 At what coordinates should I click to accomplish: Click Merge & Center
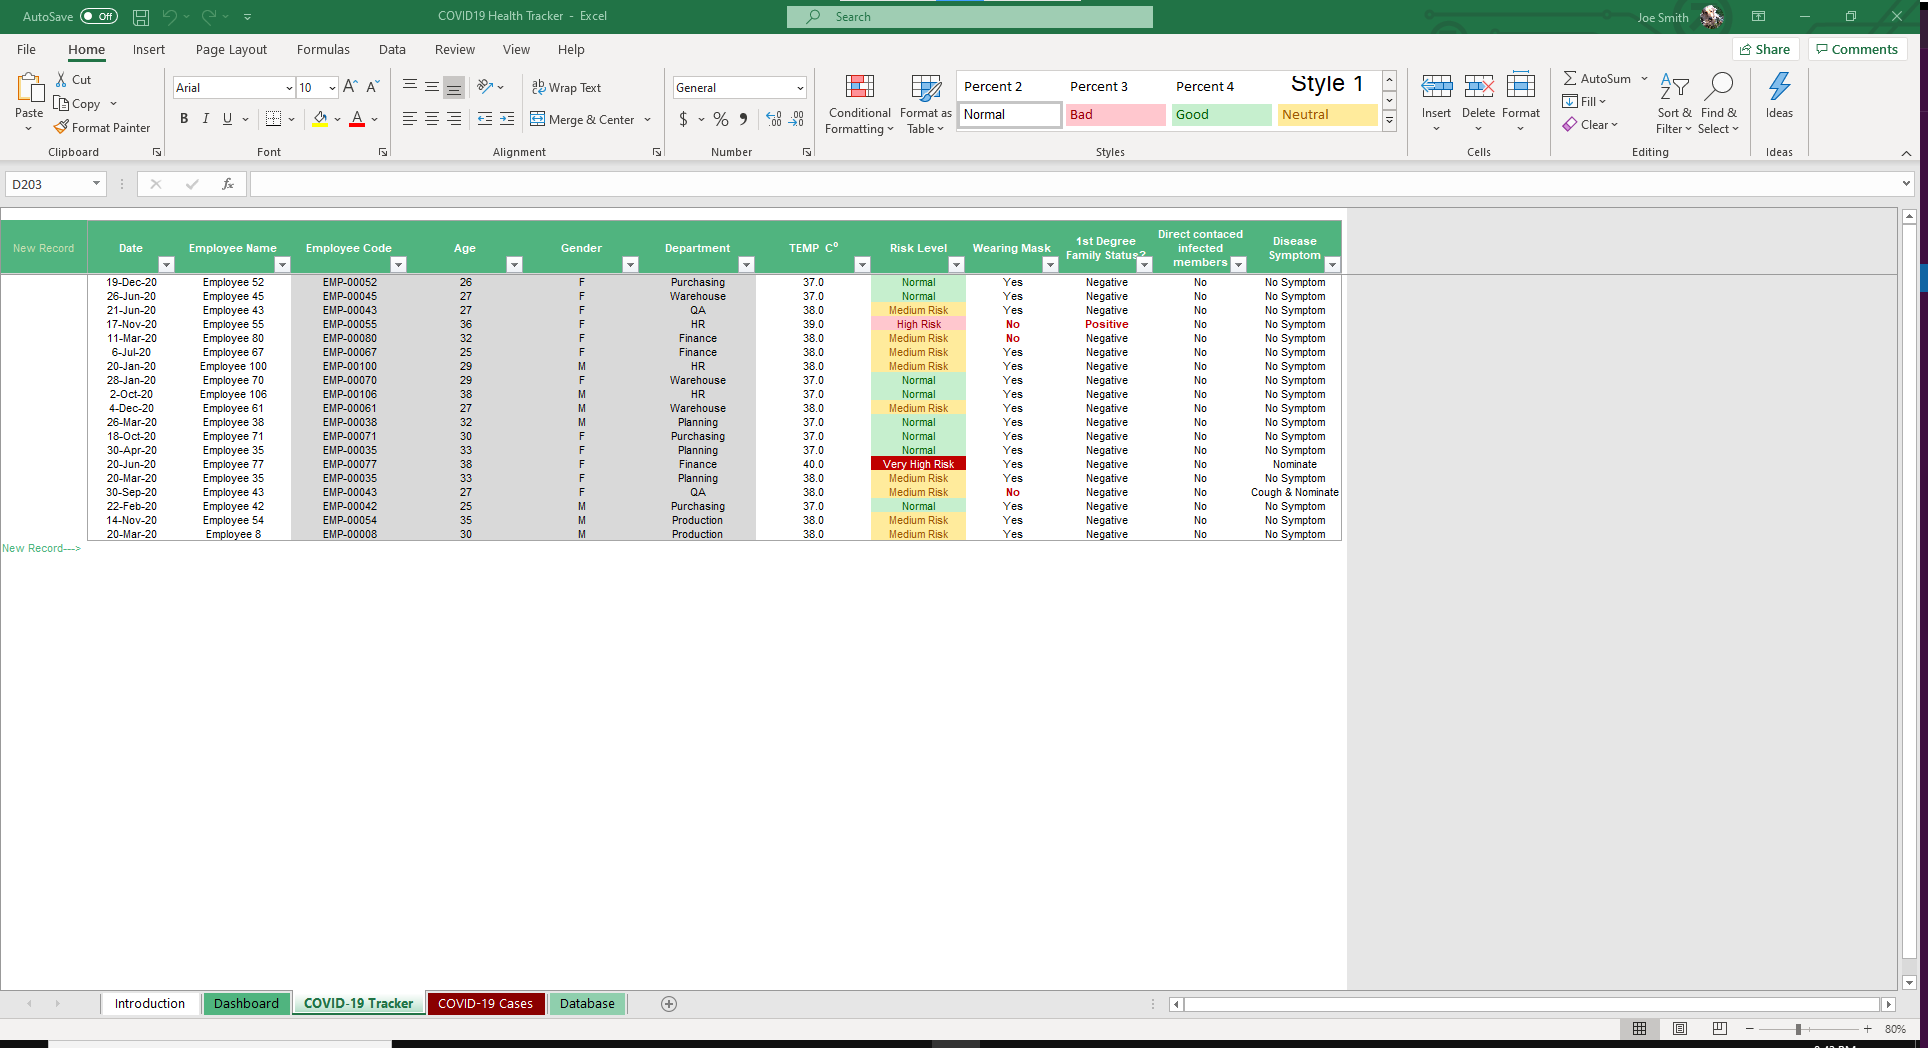[x=582, y=119]
